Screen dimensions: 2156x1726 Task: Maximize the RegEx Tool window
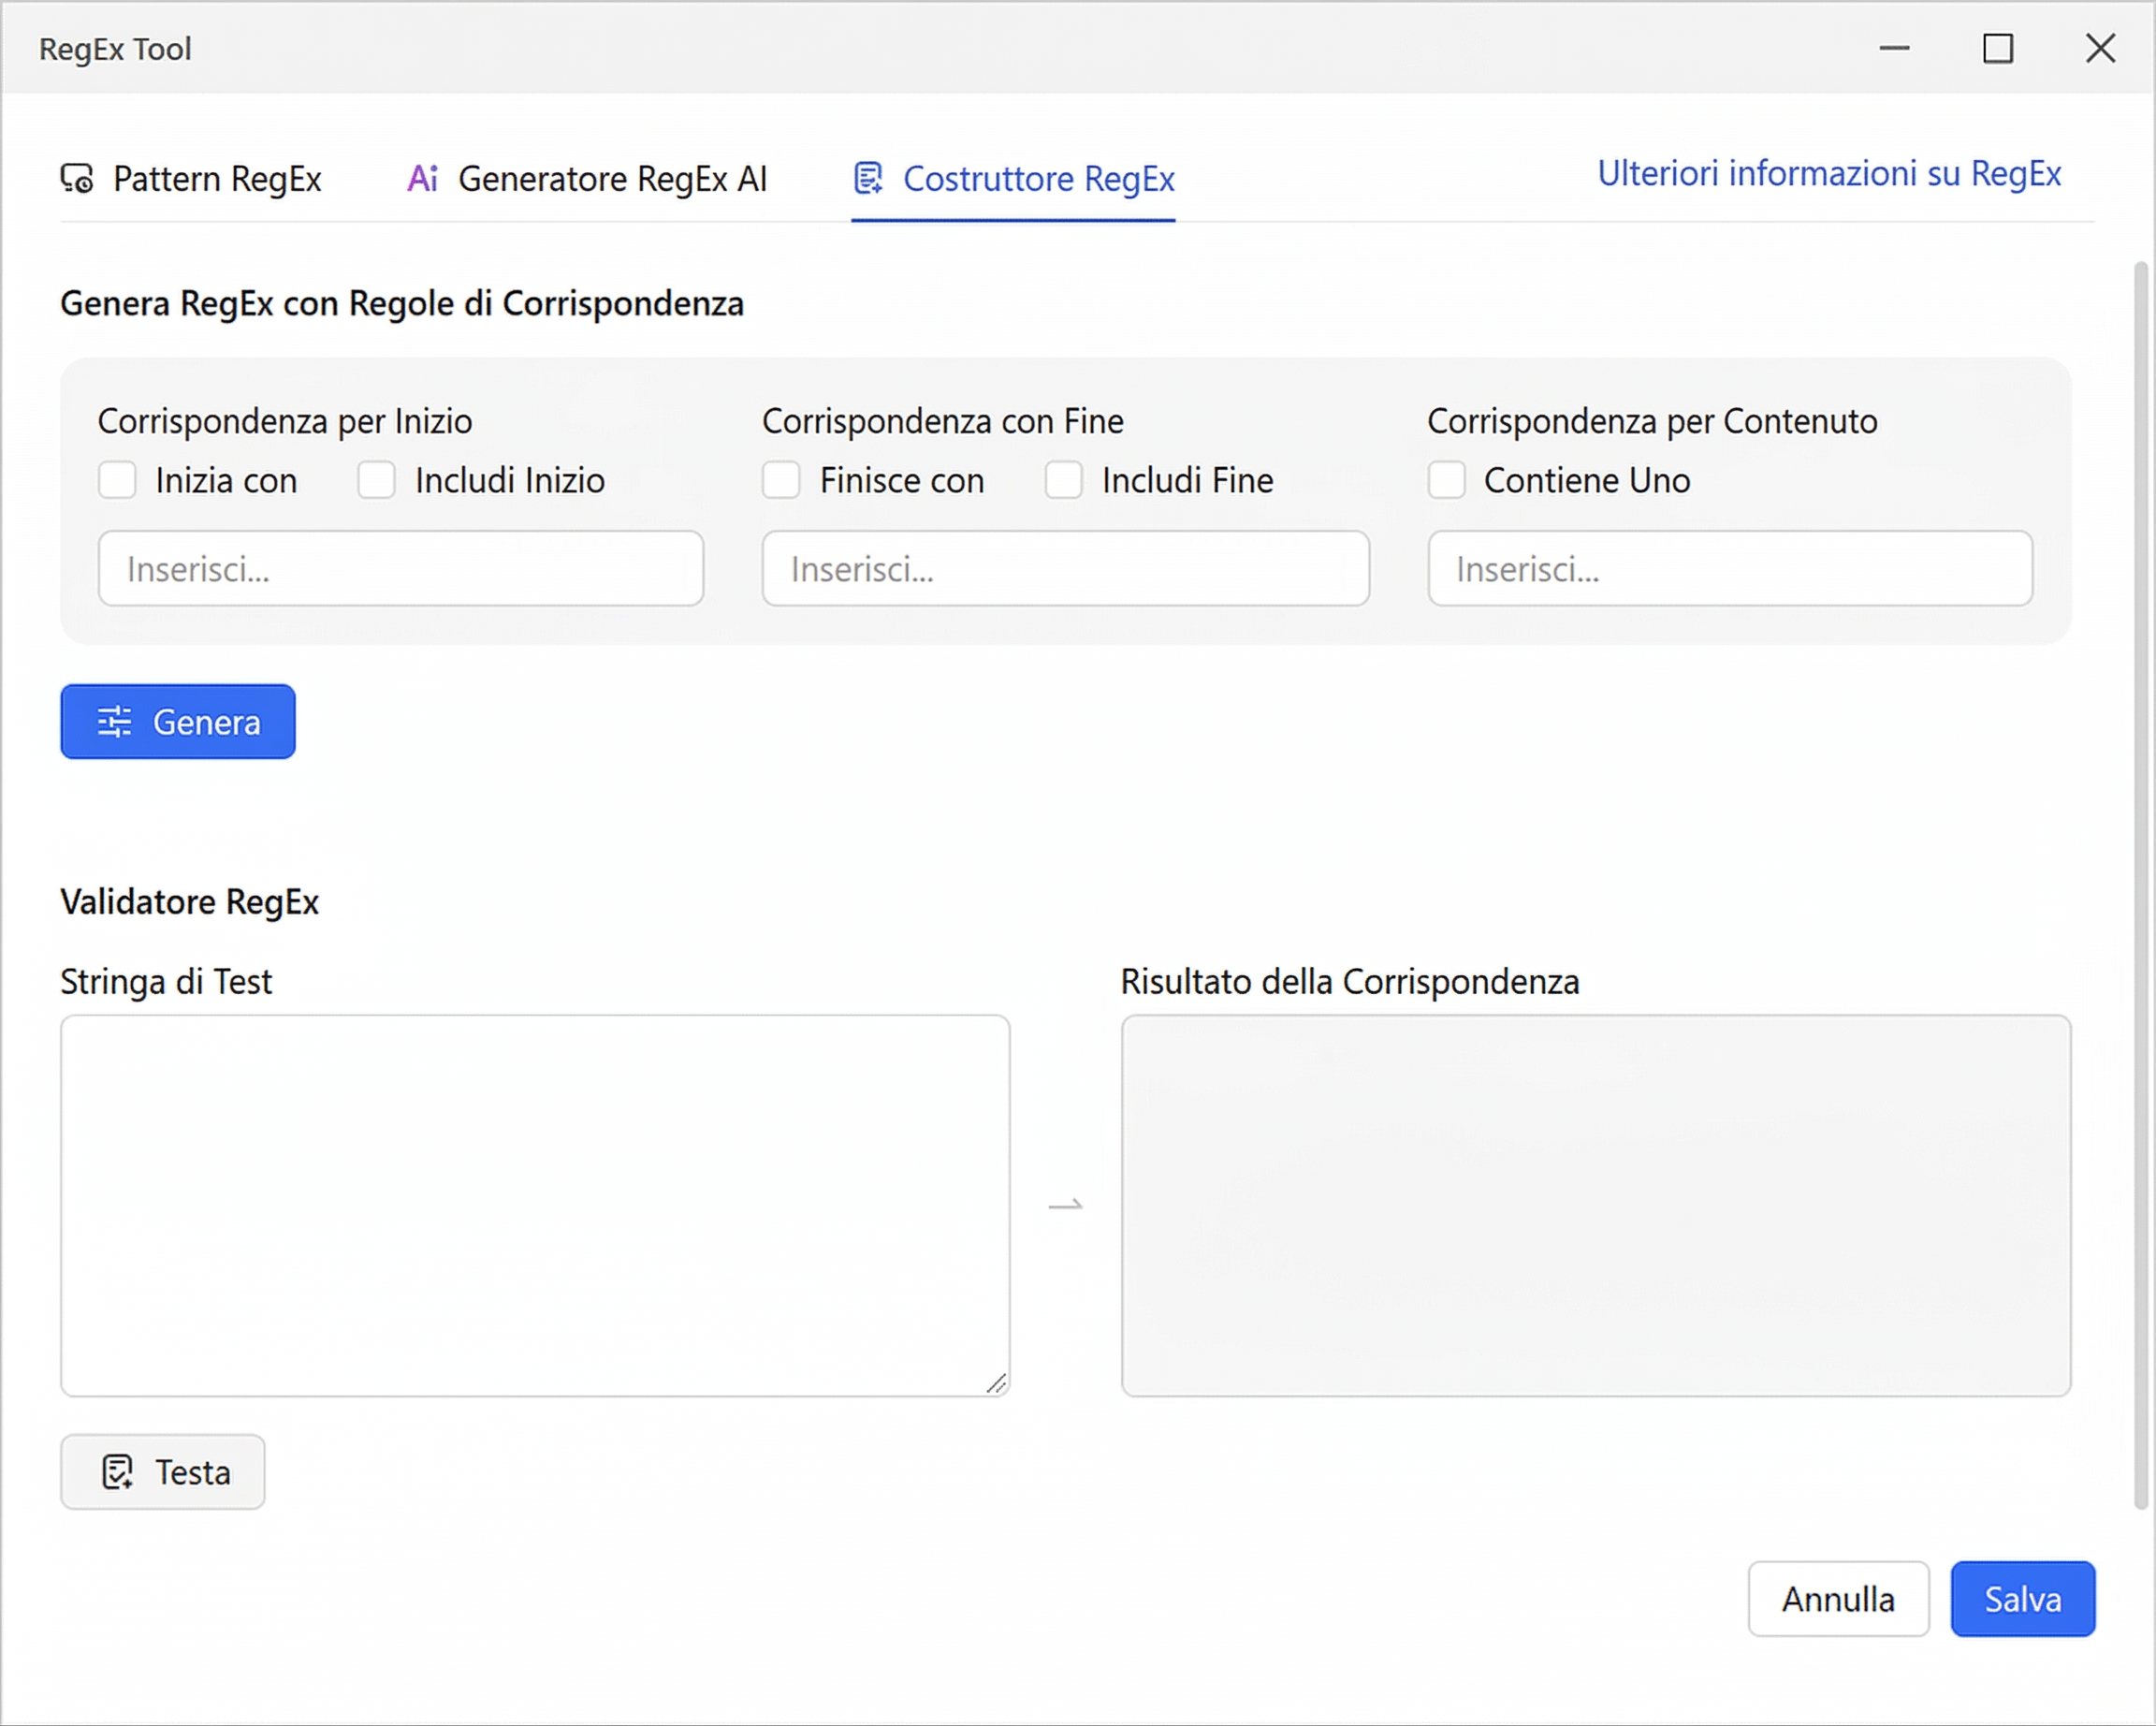click(1997, 48)
